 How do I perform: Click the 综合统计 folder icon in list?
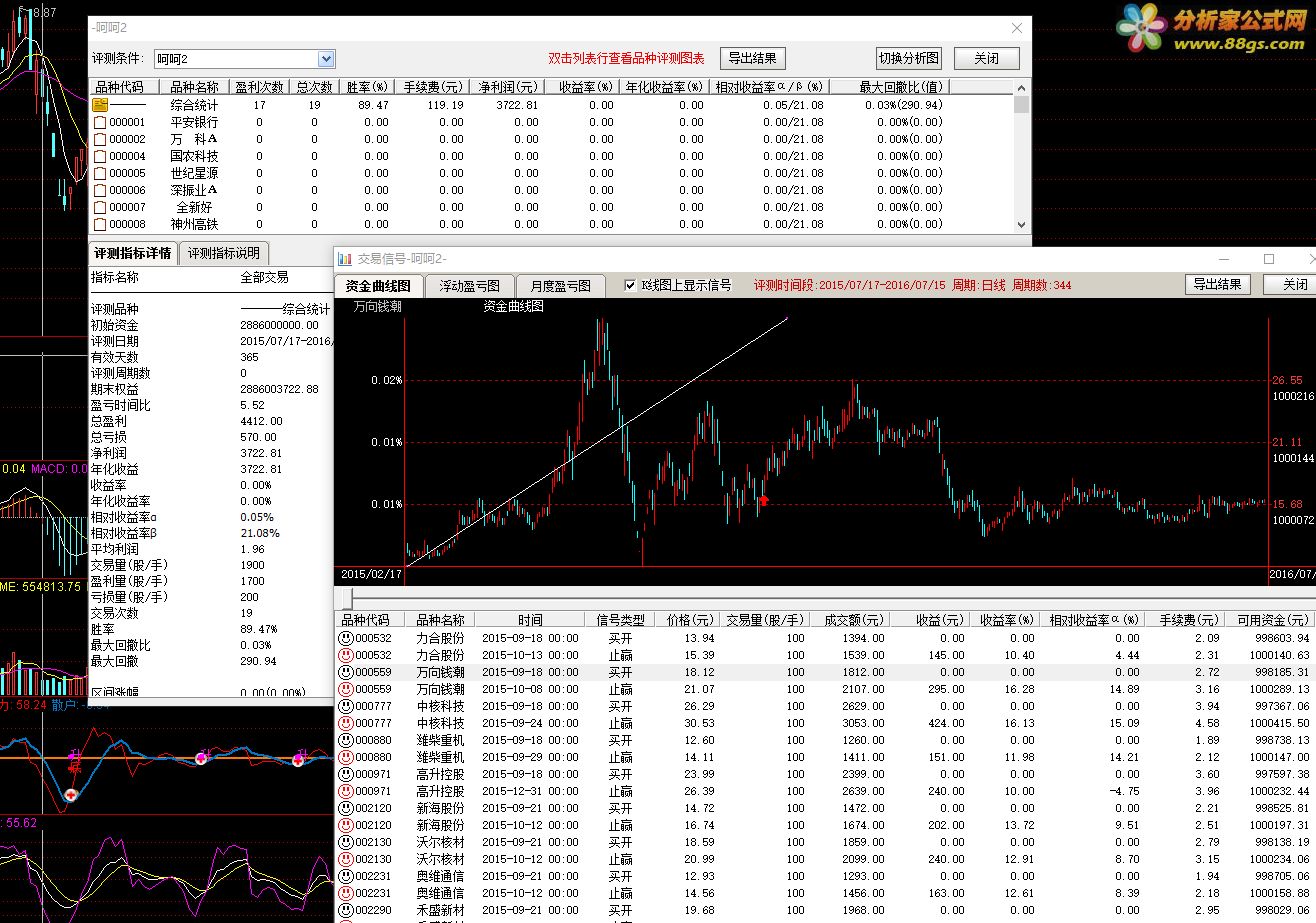(100, 105)
